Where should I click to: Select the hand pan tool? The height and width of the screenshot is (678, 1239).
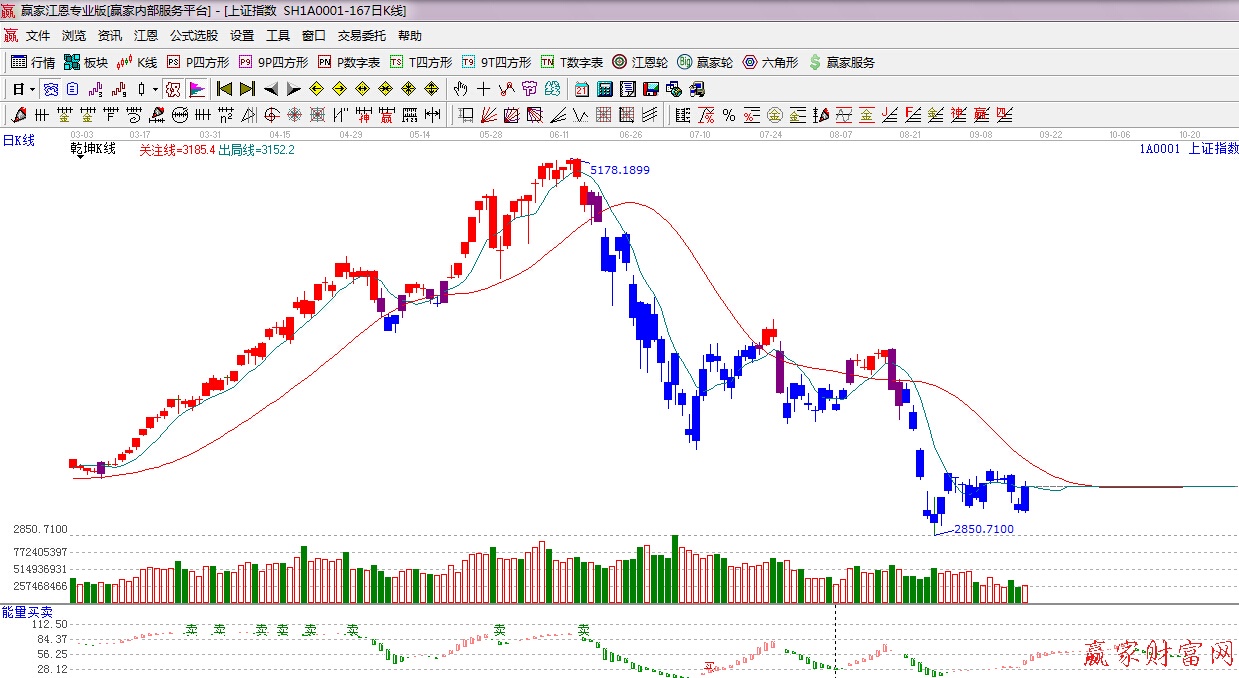(461, 89)
